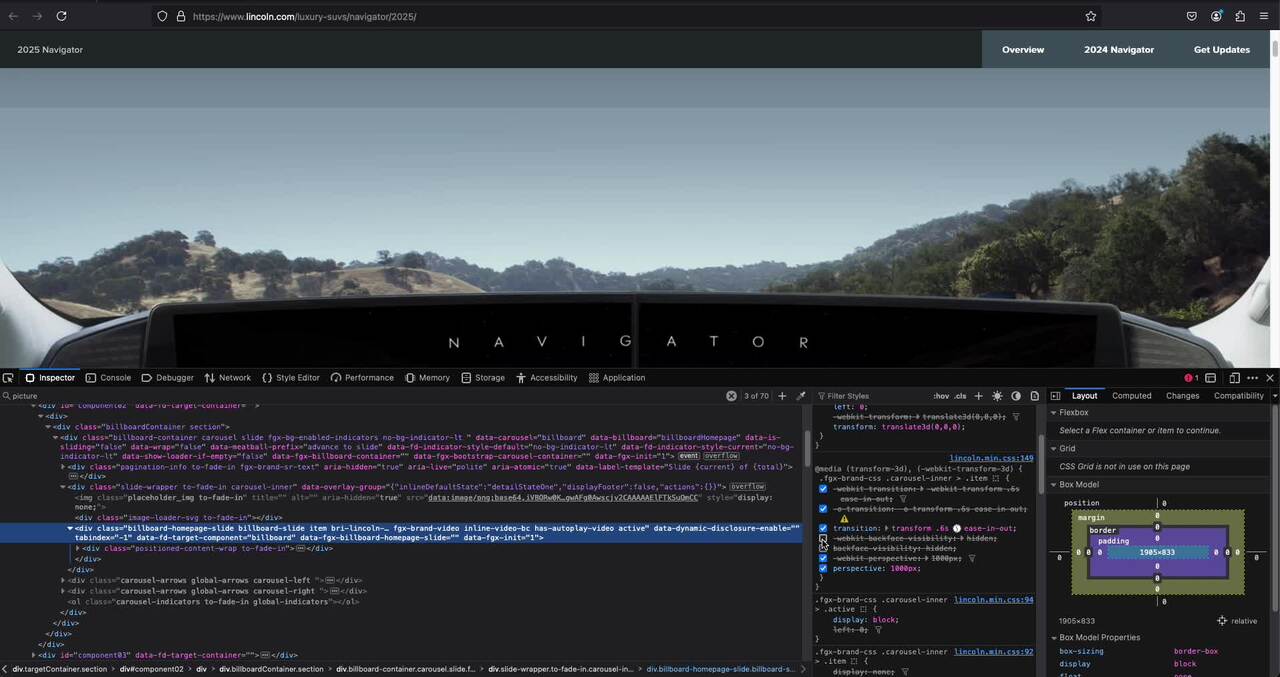Open lincoln.min.css:94 source link
This screenshot has height=677, width=1280.
[x=993, y=600]
